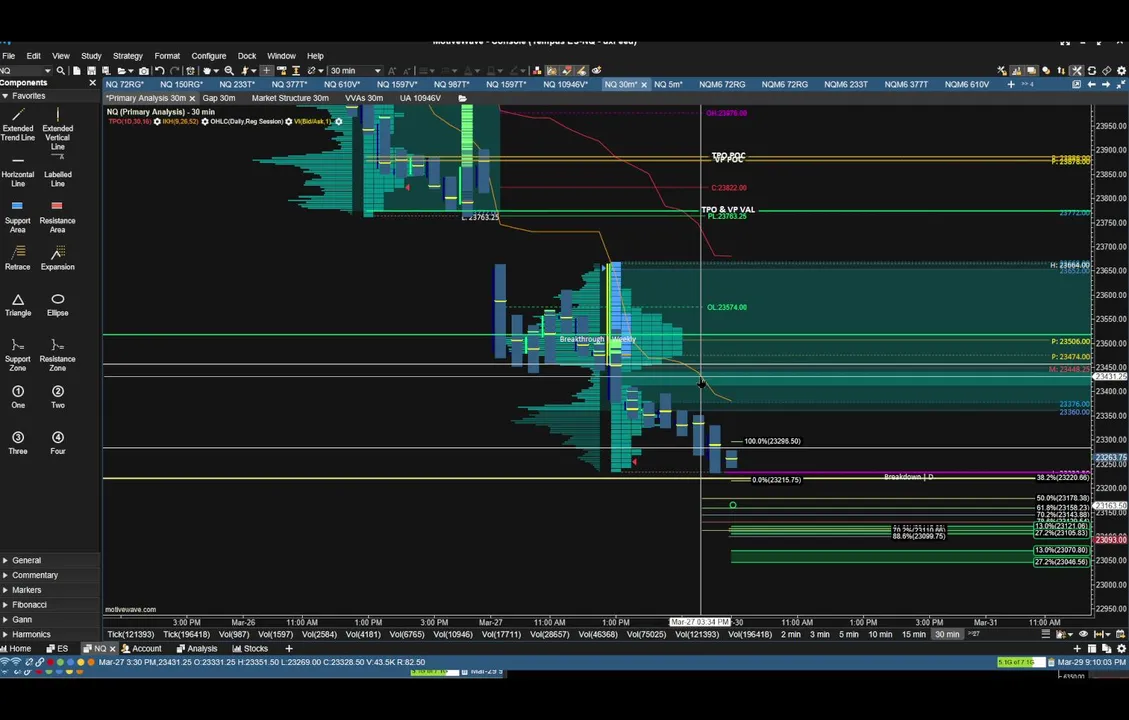Choose the Support Area tool
Screen dimensions: 1129x720
click(18, 217)
